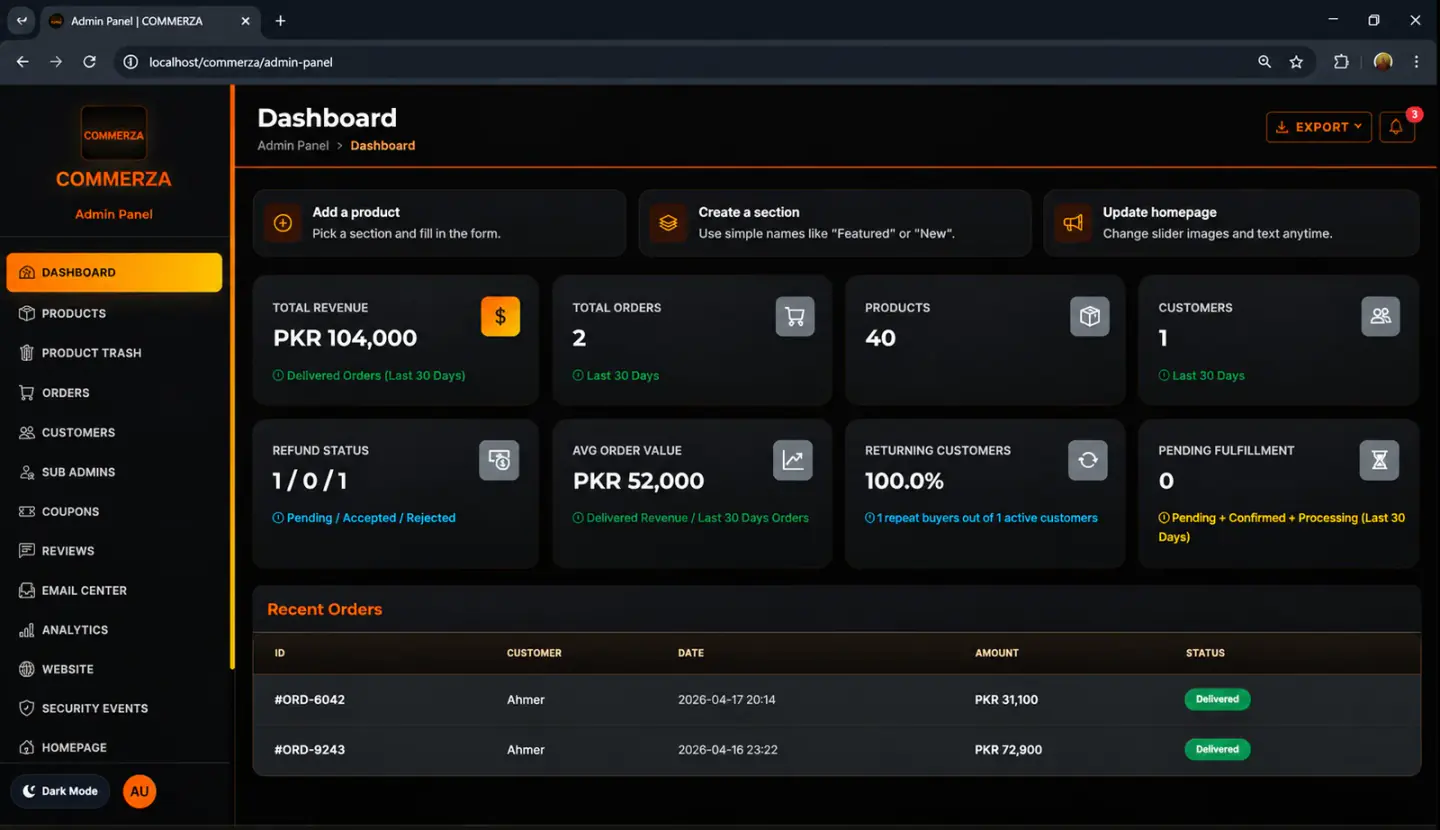
Task: Open browser extensions puzzle icon
Action: point(1341,62)
